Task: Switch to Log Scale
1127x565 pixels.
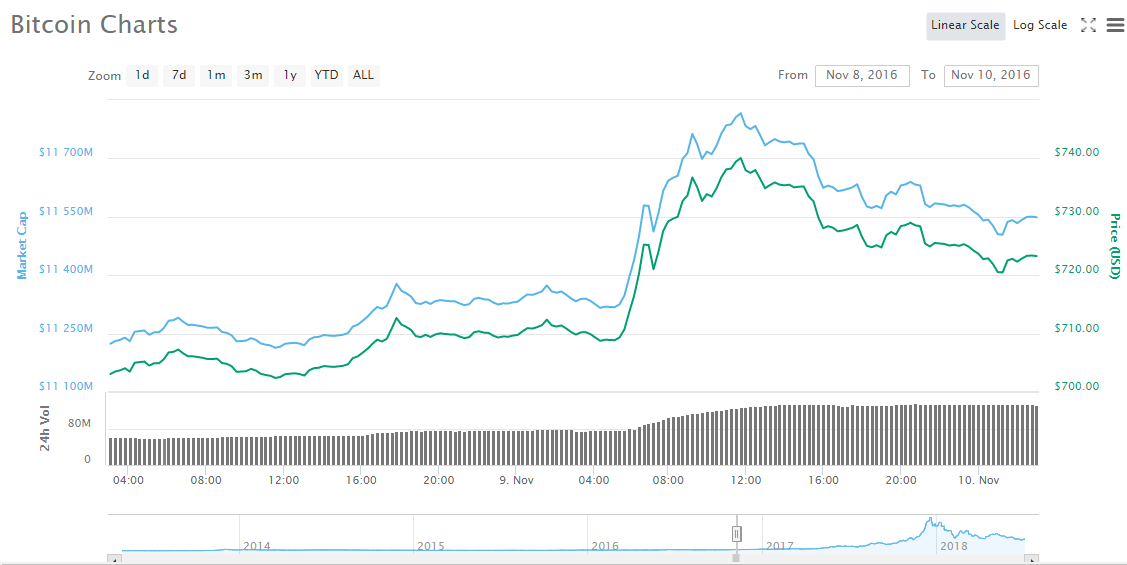Action: 1040,25
